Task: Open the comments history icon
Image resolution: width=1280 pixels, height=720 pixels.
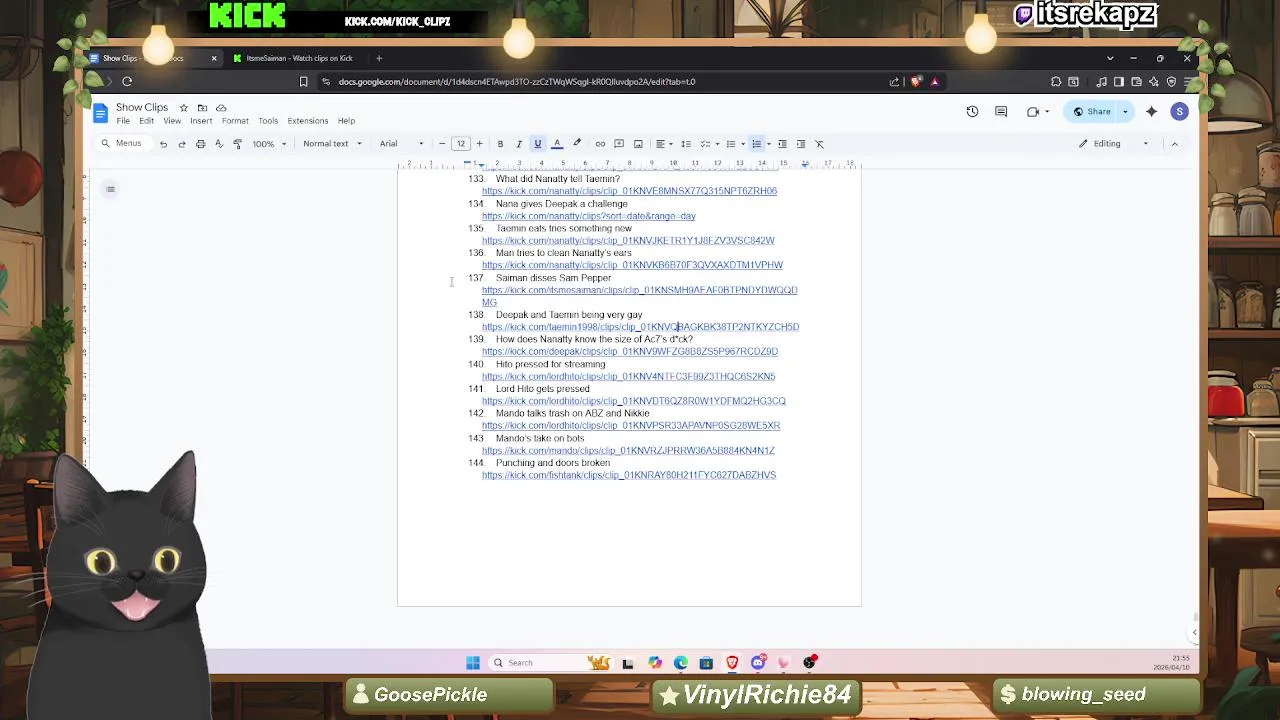Action: 1001,112
